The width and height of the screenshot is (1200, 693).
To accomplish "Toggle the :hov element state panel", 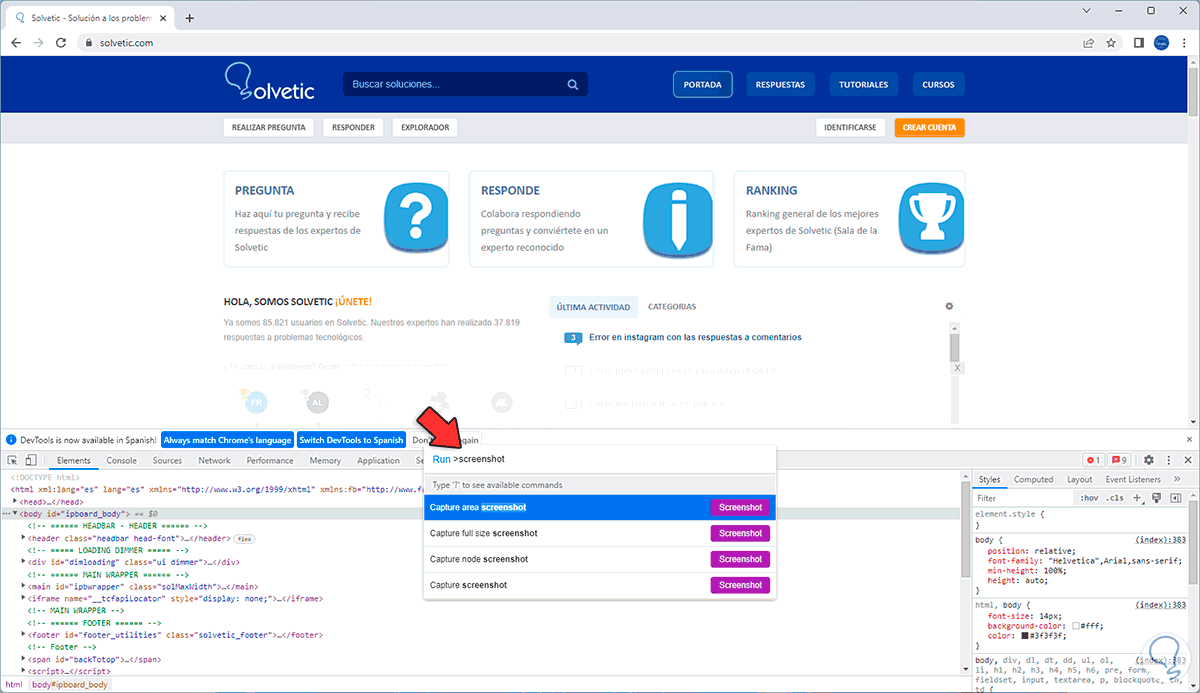I will tap(1089, 497).
